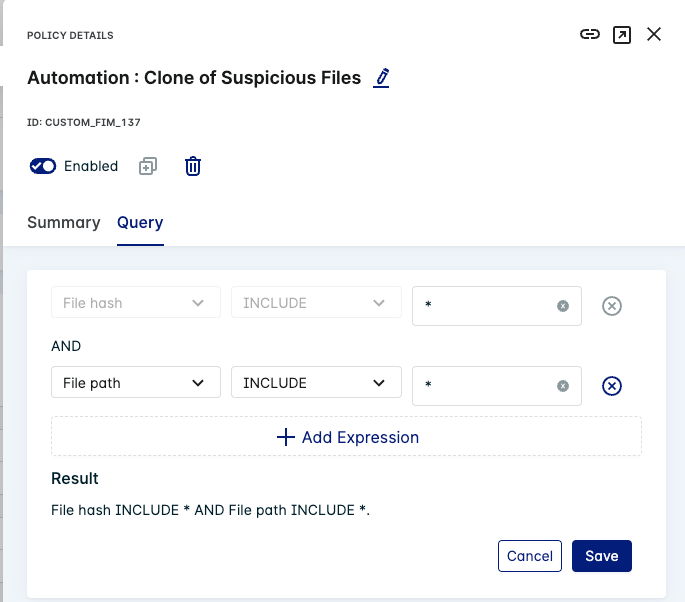This screenshot has width=685, height=602.
Task: Close the Policy Details panel
Action: tap(654, 34)
